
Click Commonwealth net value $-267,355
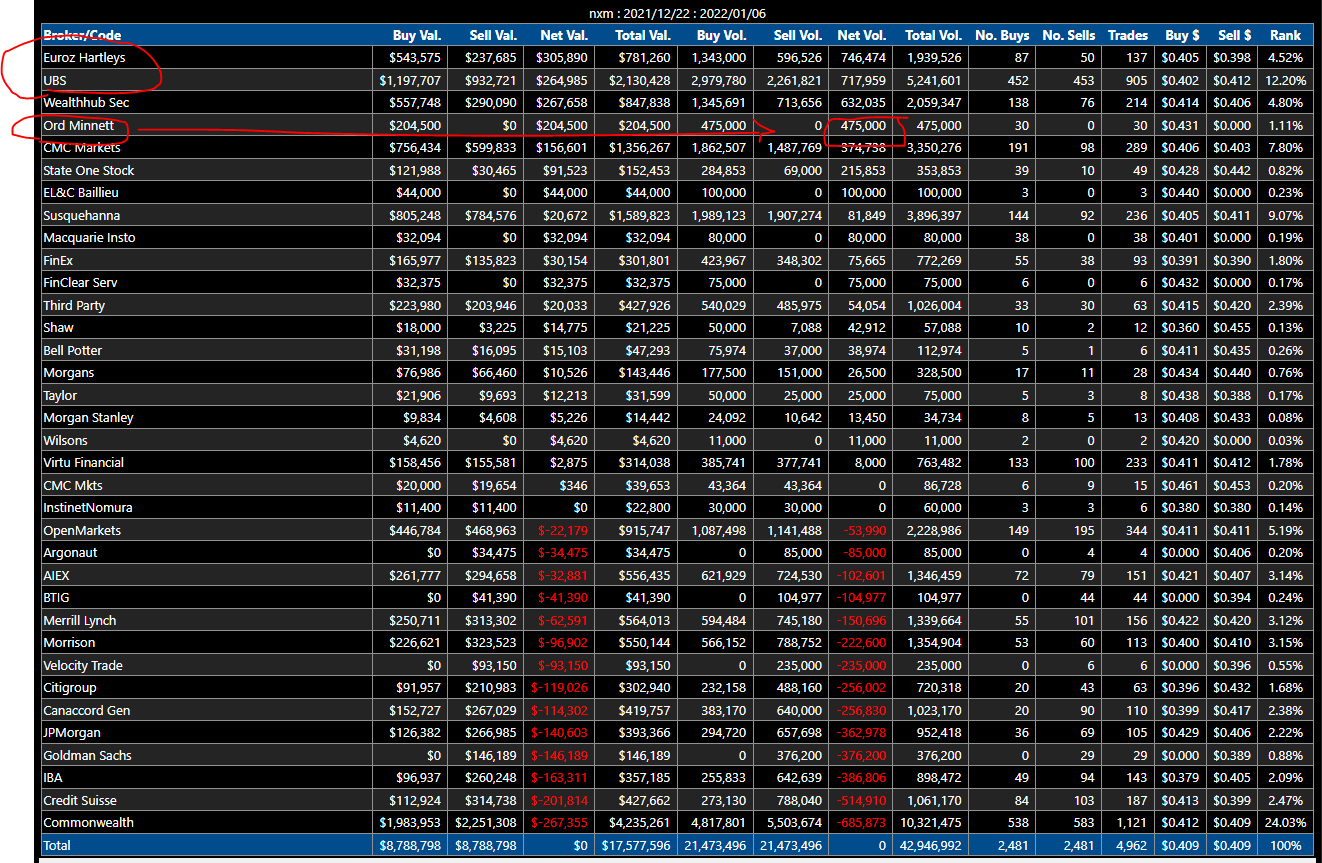pyautogui.click(x=560, y=822)
